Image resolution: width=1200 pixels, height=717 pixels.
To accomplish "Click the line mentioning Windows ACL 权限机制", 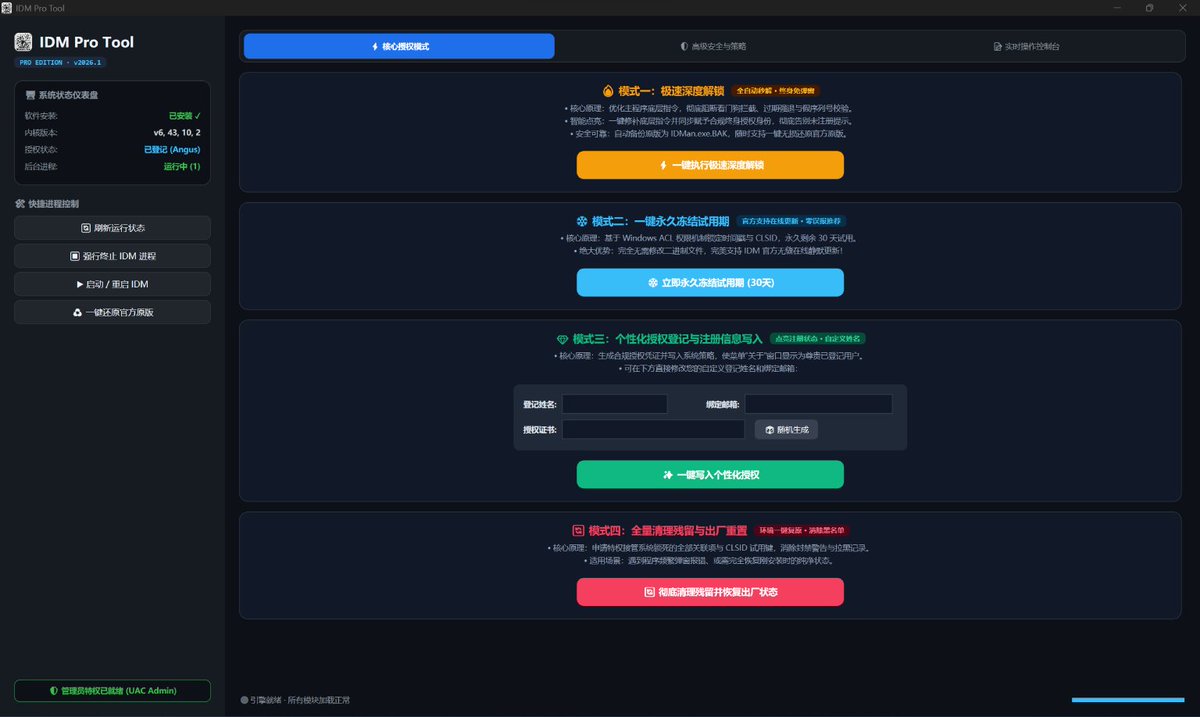I will point(709,238).
